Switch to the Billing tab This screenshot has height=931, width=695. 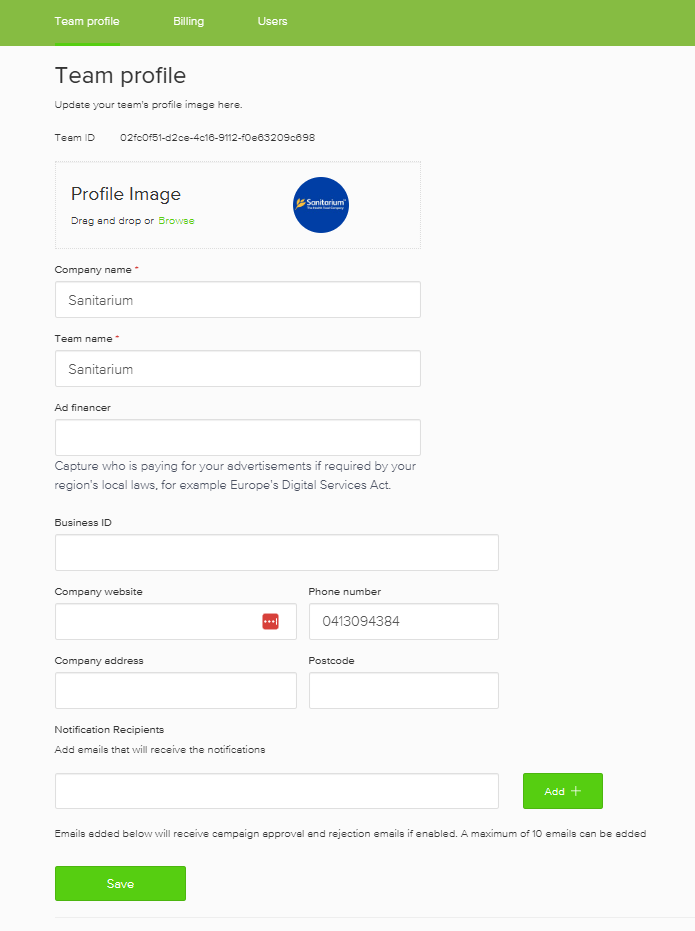188,21
